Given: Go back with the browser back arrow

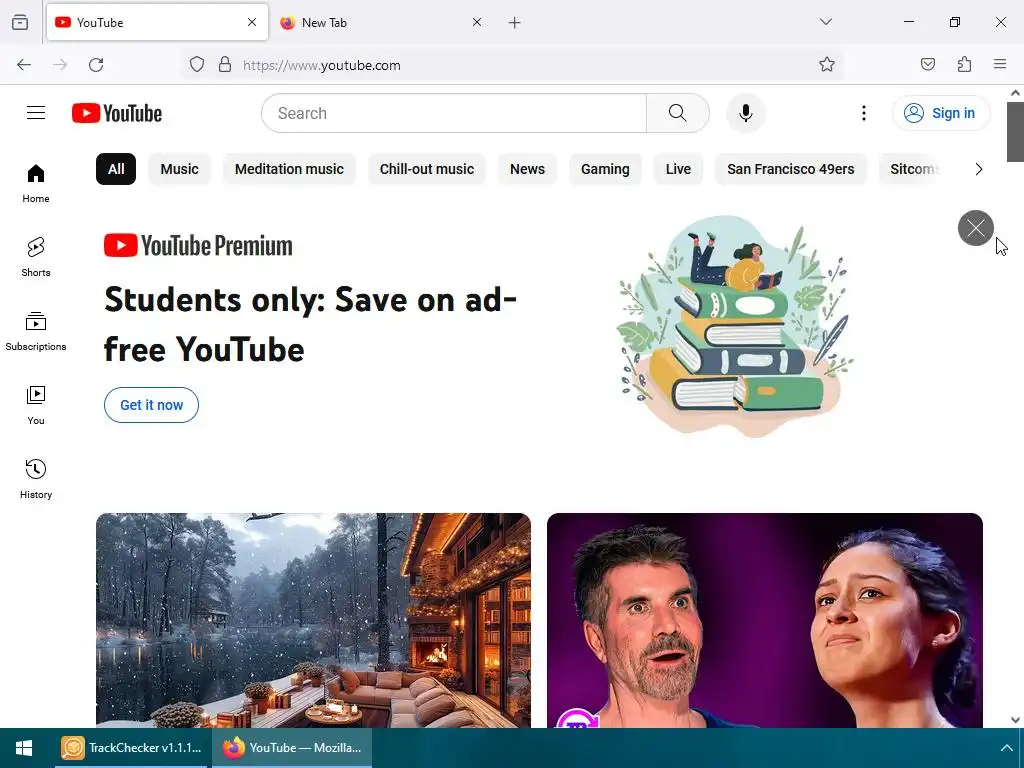Looking at the screenshot, I should [x=24, y=65].
